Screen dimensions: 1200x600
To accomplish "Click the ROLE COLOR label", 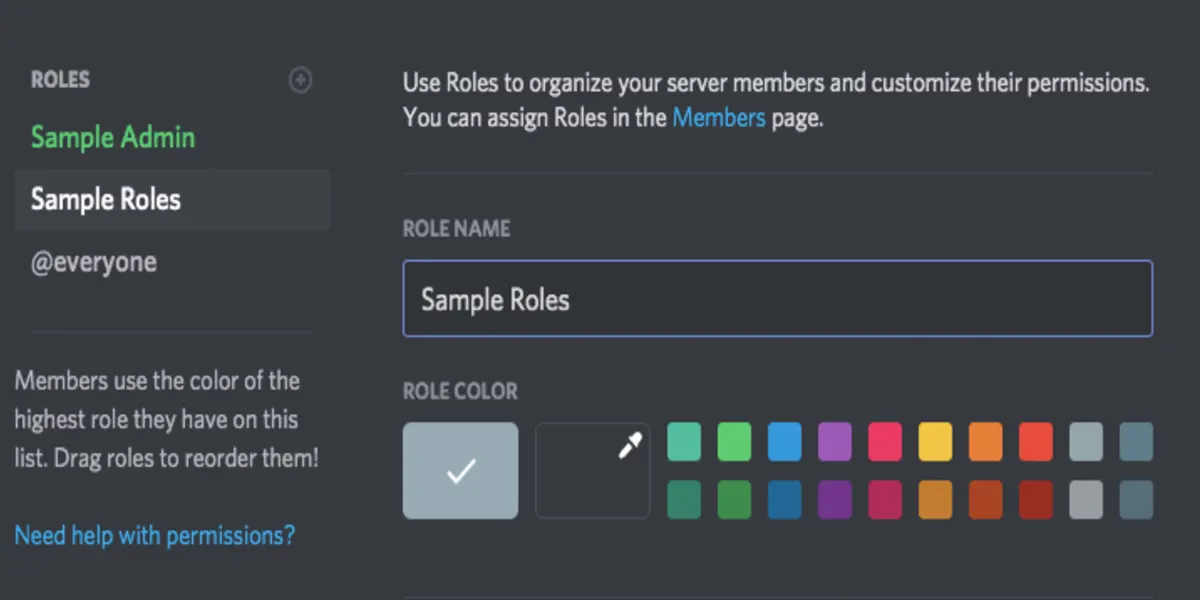I will tap(460, 391).
